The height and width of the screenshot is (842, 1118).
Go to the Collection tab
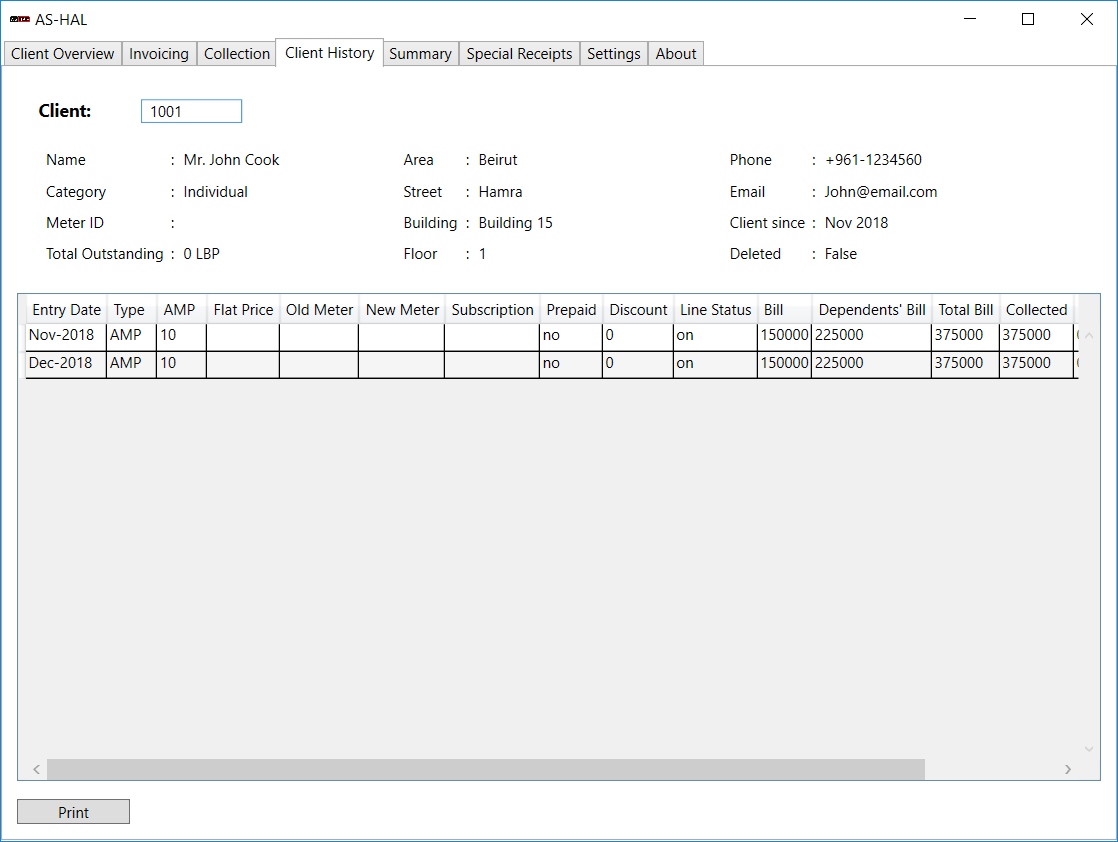(x=237, y=54)
